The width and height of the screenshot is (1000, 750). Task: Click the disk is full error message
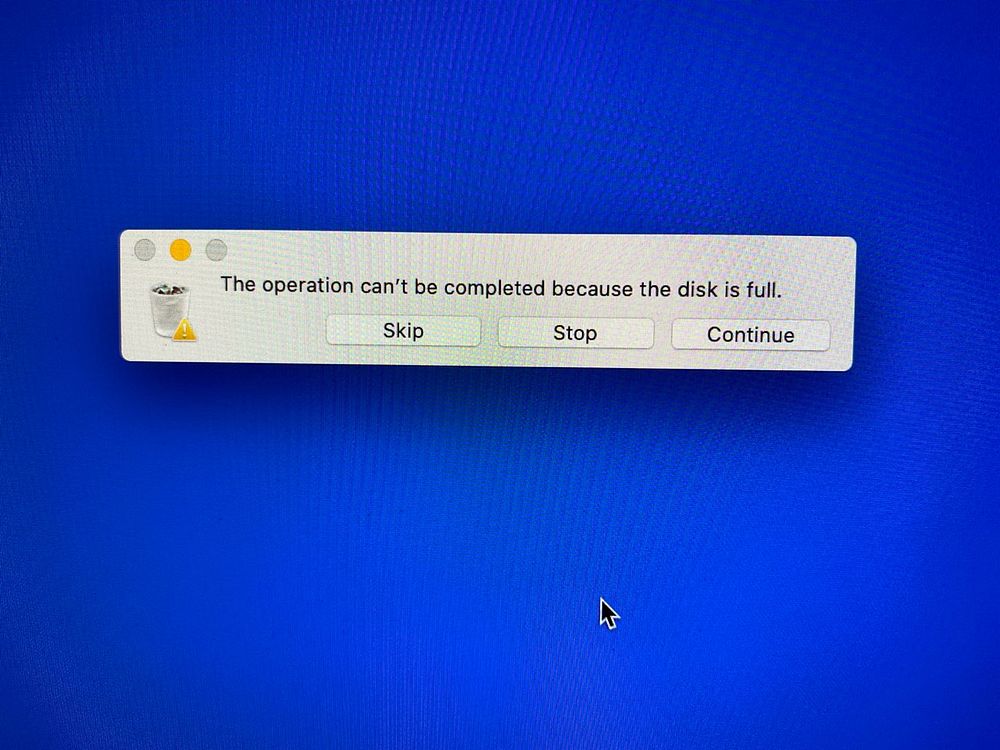[501, 288]
